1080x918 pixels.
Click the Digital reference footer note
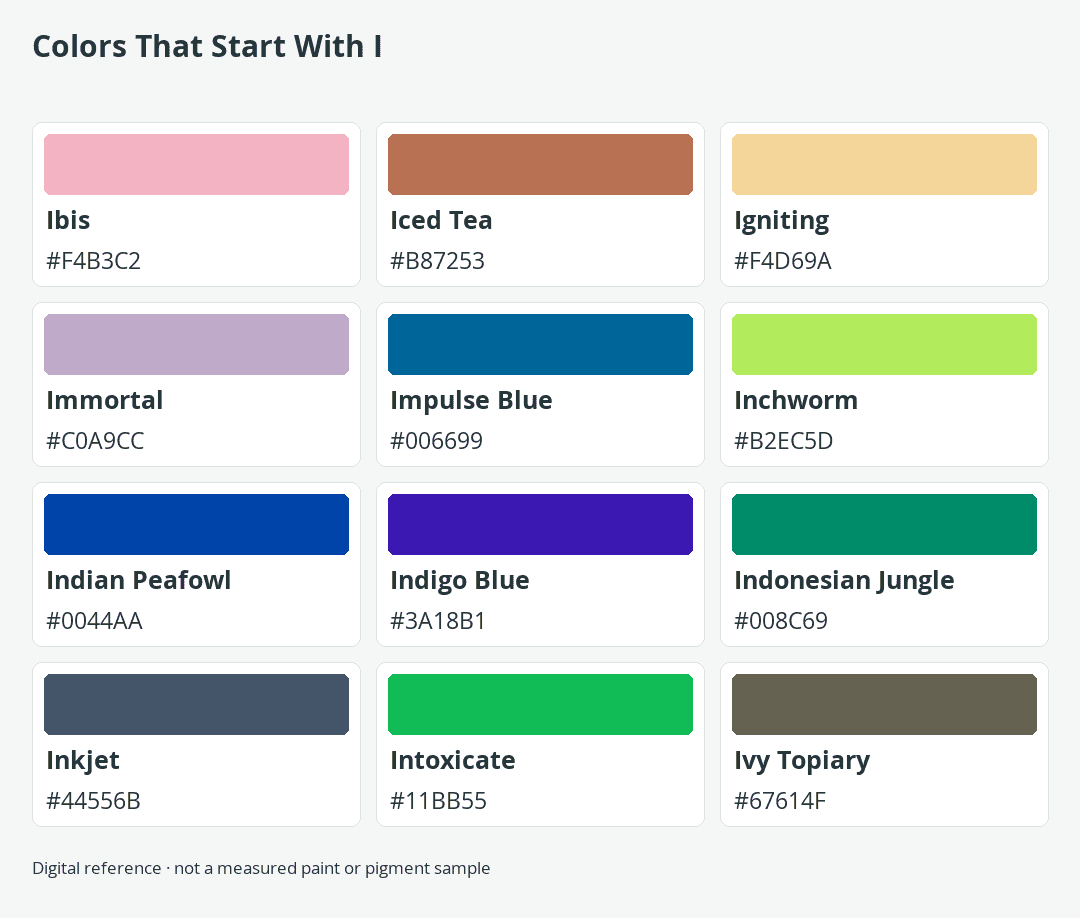click(261, 868)
